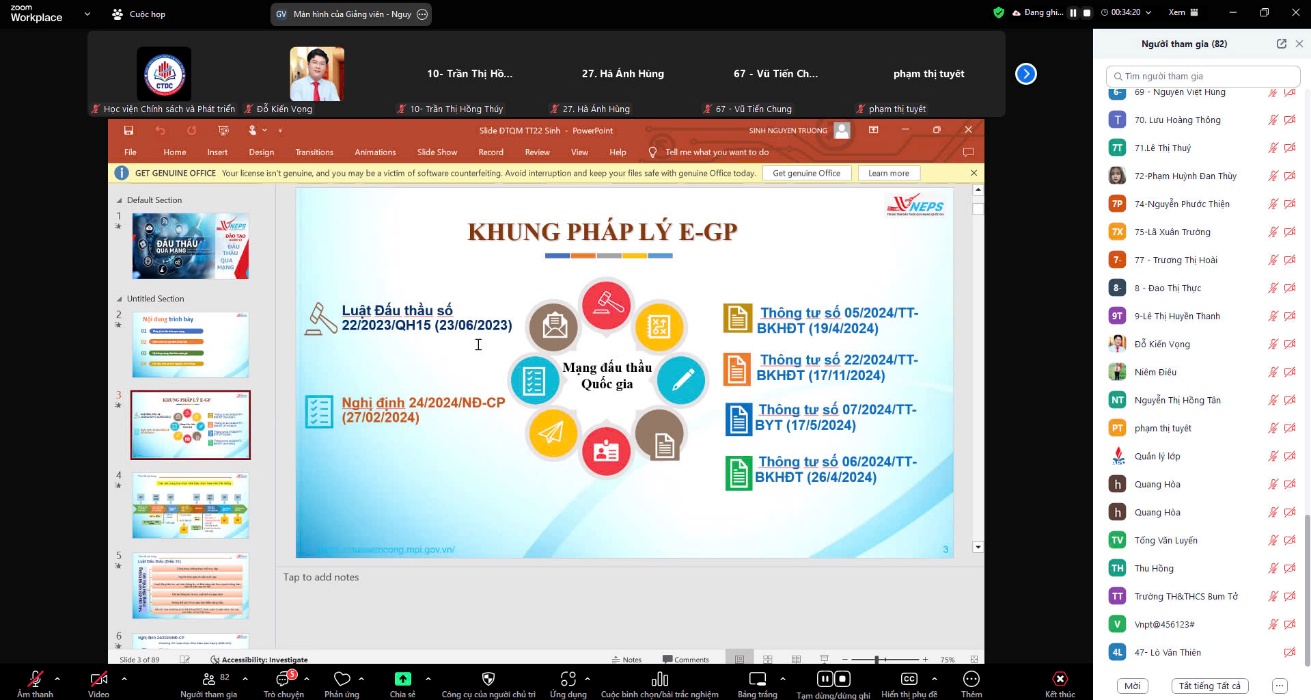
Task: Open Thêm more options menu
Action: point(971,679)
